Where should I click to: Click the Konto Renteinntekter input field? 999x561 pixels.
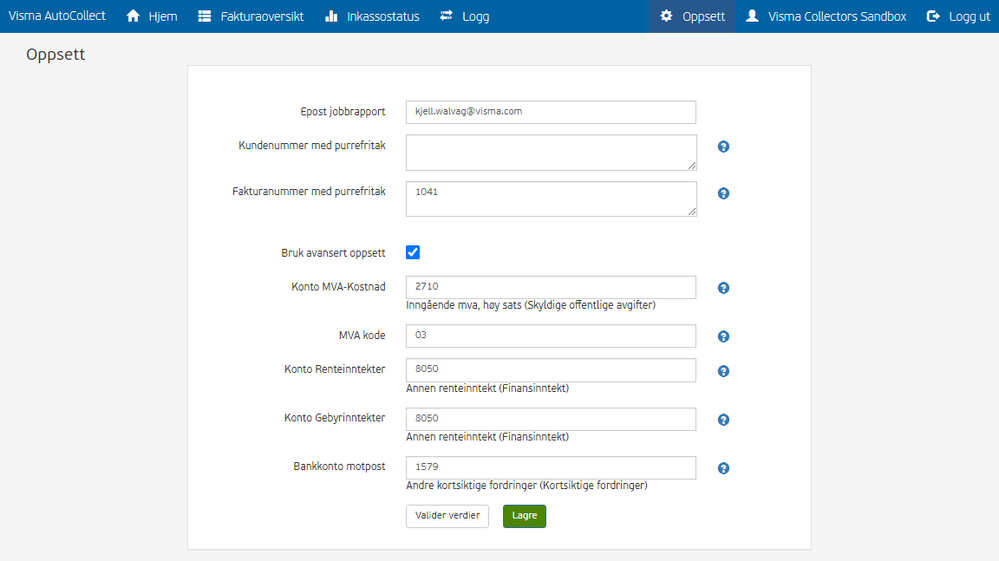(x=551, y=370)
